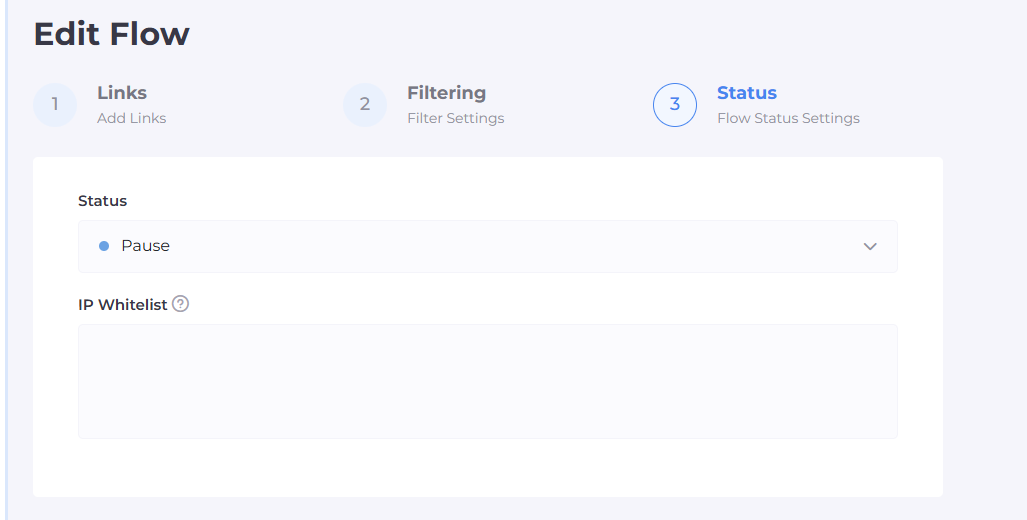Select the Status step tab title
The width and height of the screenshot is (1027, 520).
(x=747, y=93)
